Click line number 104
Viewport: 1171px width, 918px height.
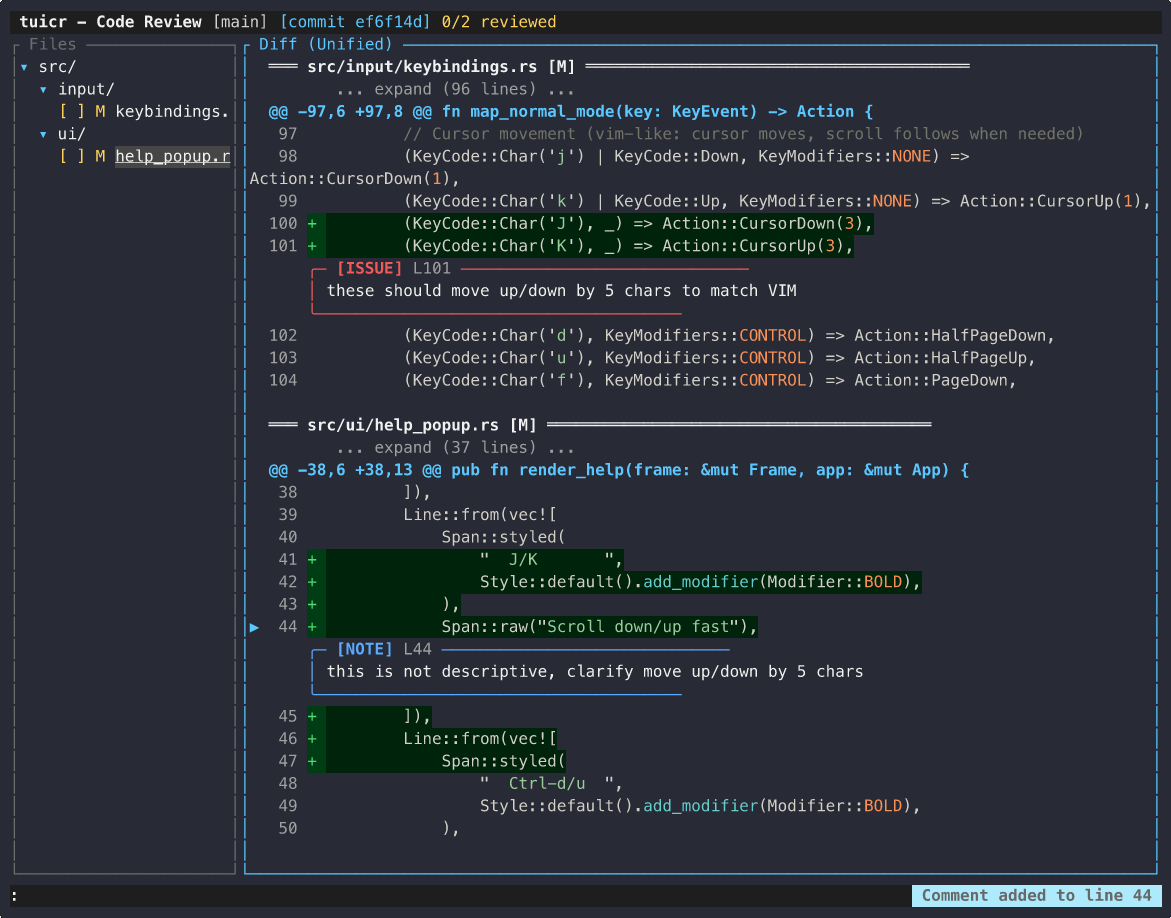pyautogui.click(x=283, y=380)
